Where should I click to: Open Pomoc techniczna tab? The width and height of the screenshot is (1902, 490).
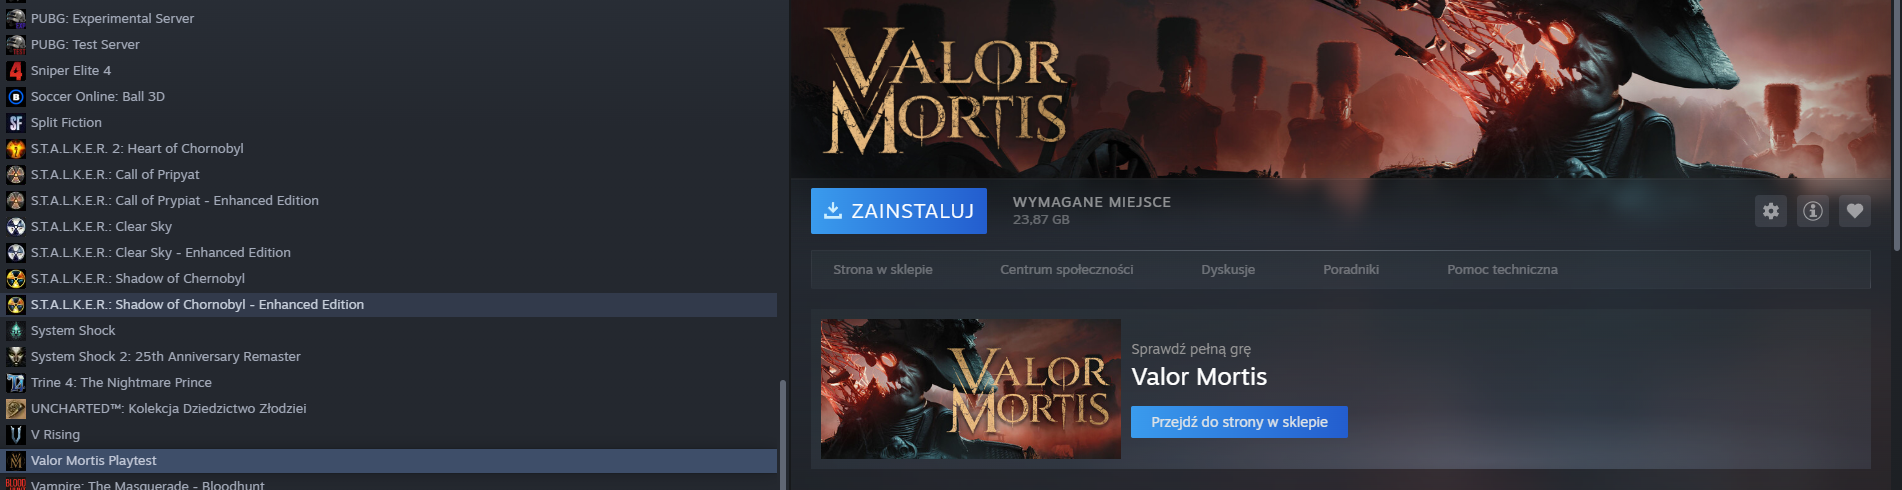1502,270
